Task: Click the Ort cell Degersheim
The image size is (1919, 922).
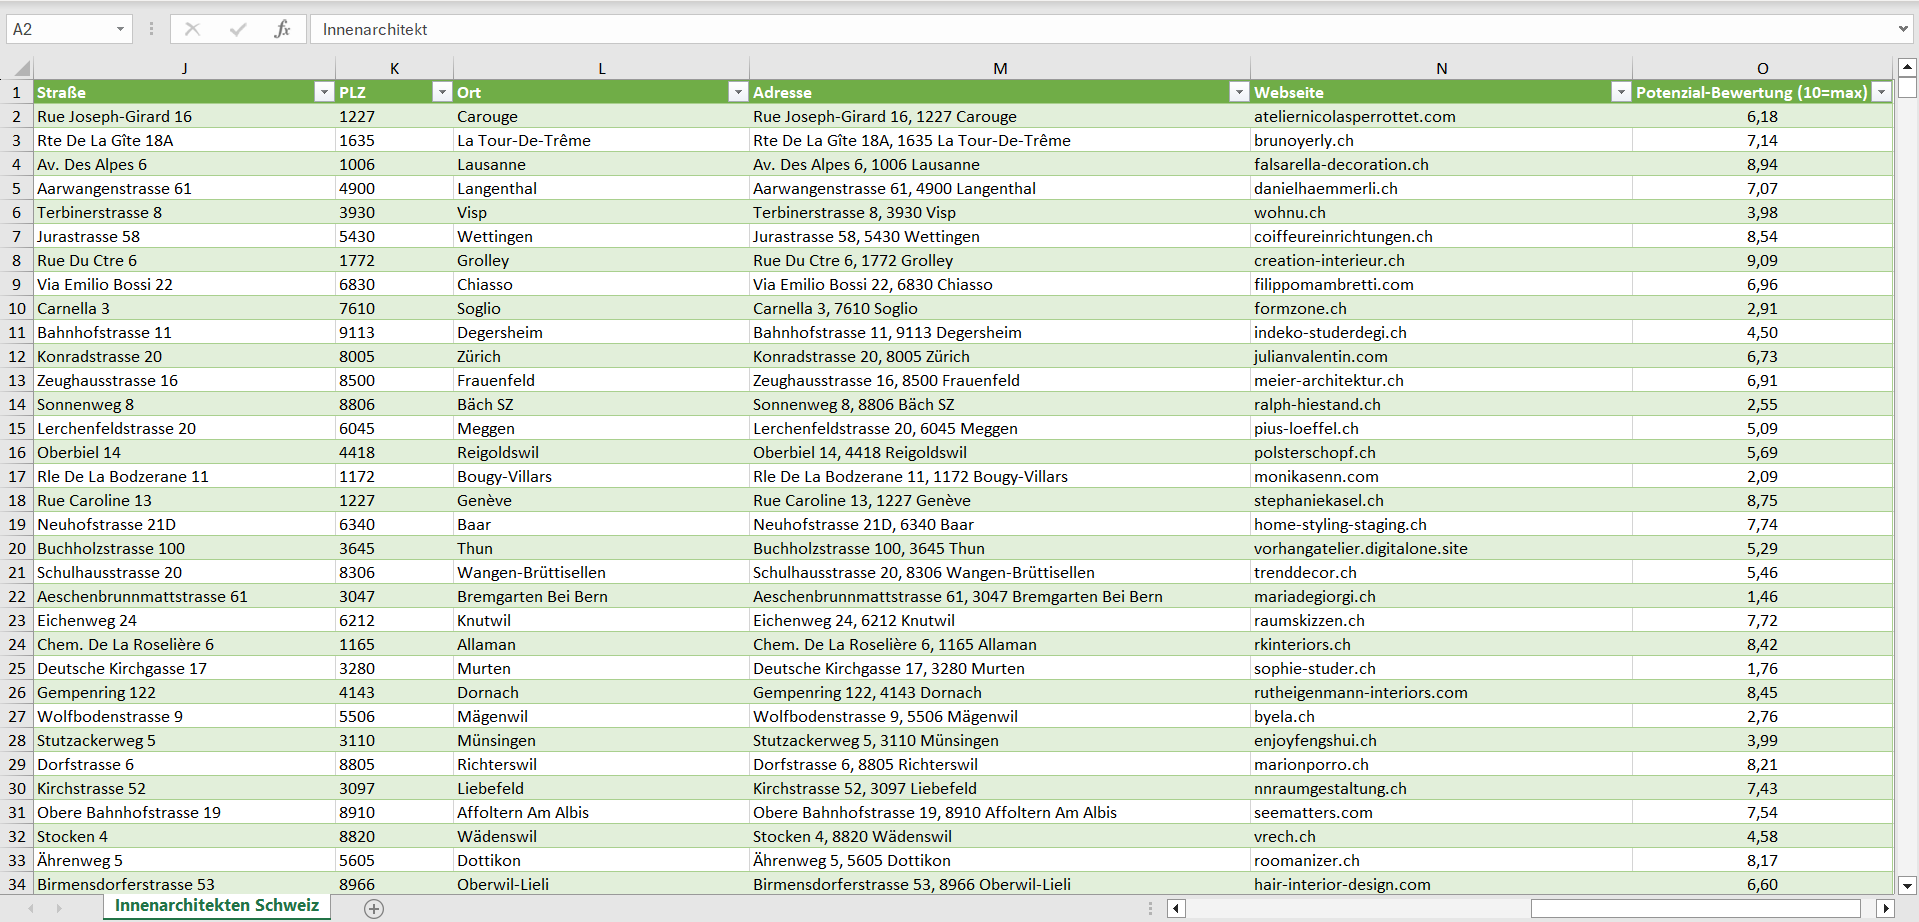Action: (602, 332)
